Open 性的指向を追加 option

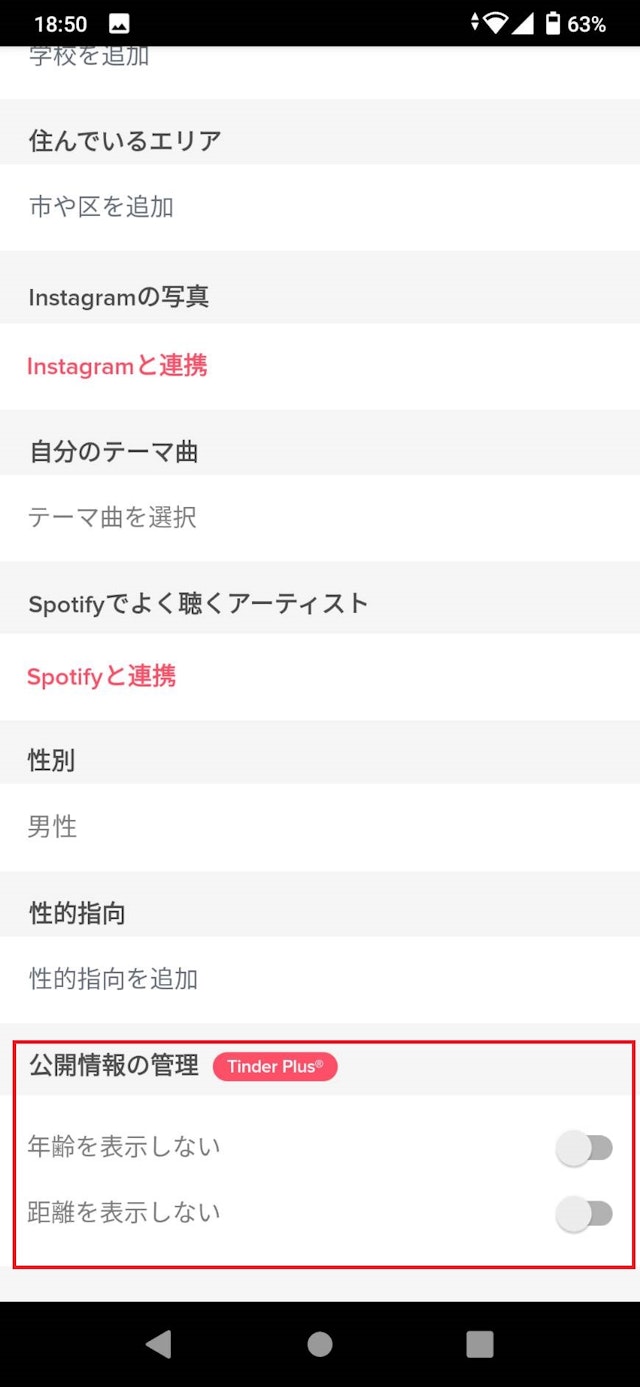click(x=113, y=979)
